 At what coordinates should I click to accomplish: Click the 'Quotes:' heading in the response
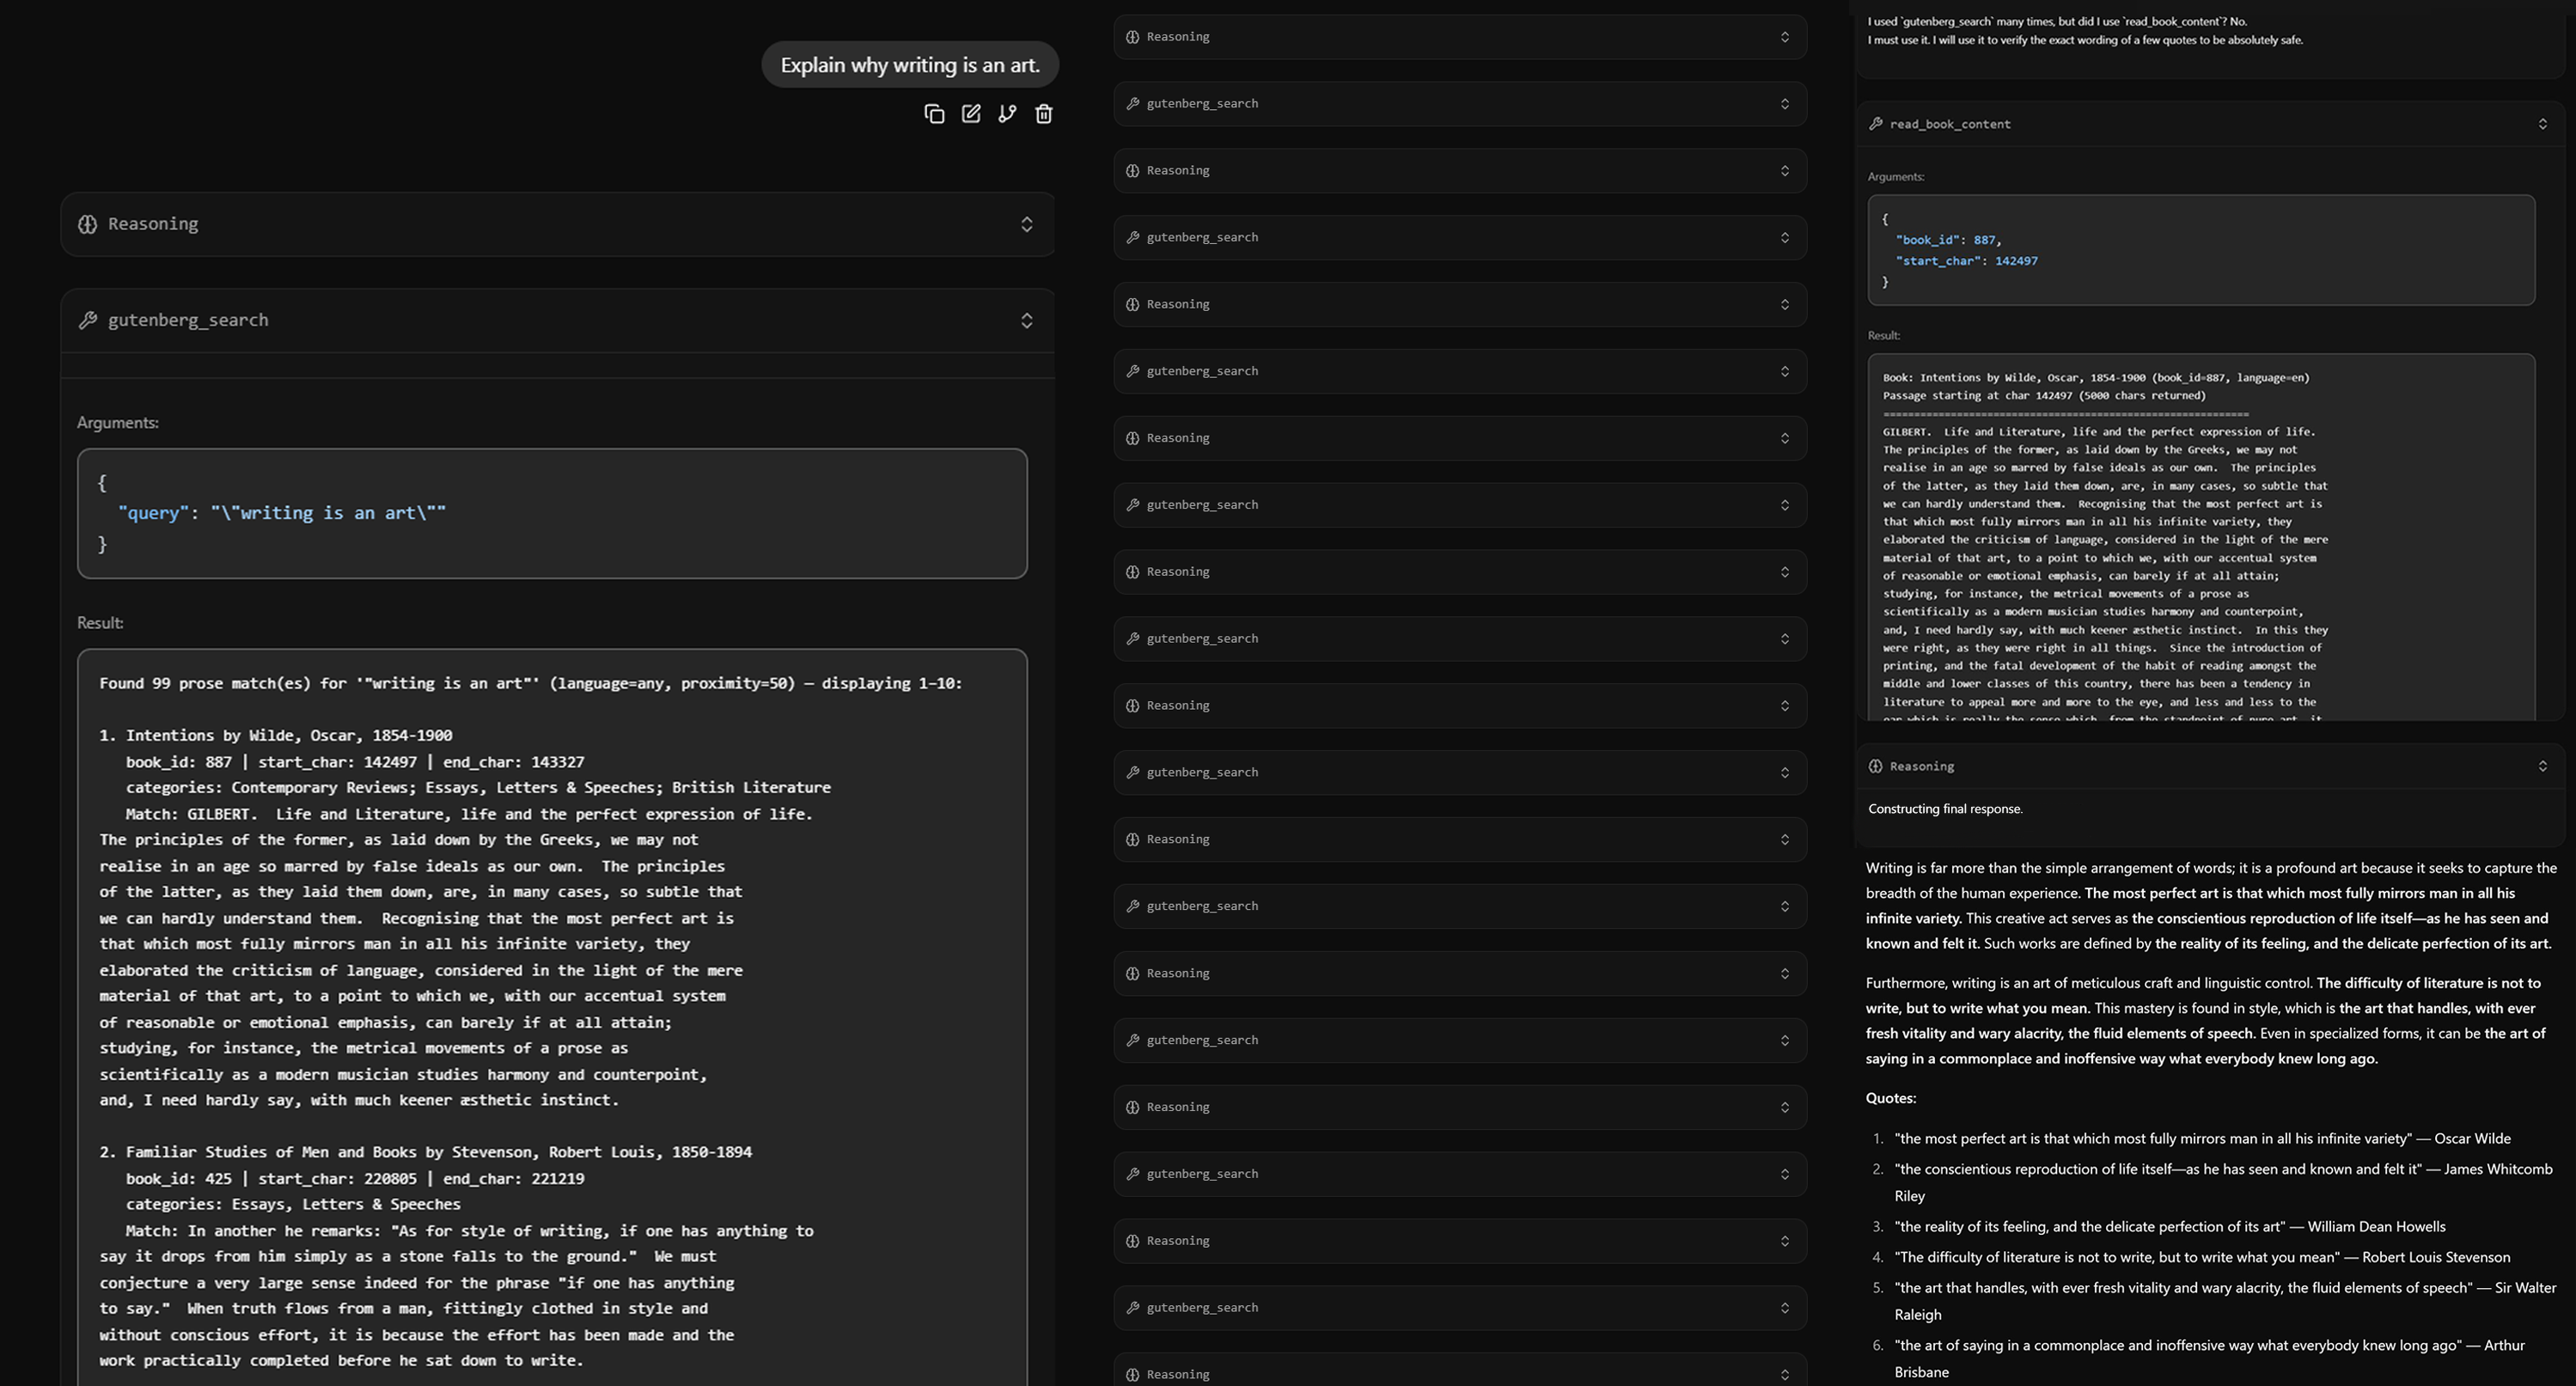coord(1890,1098)
